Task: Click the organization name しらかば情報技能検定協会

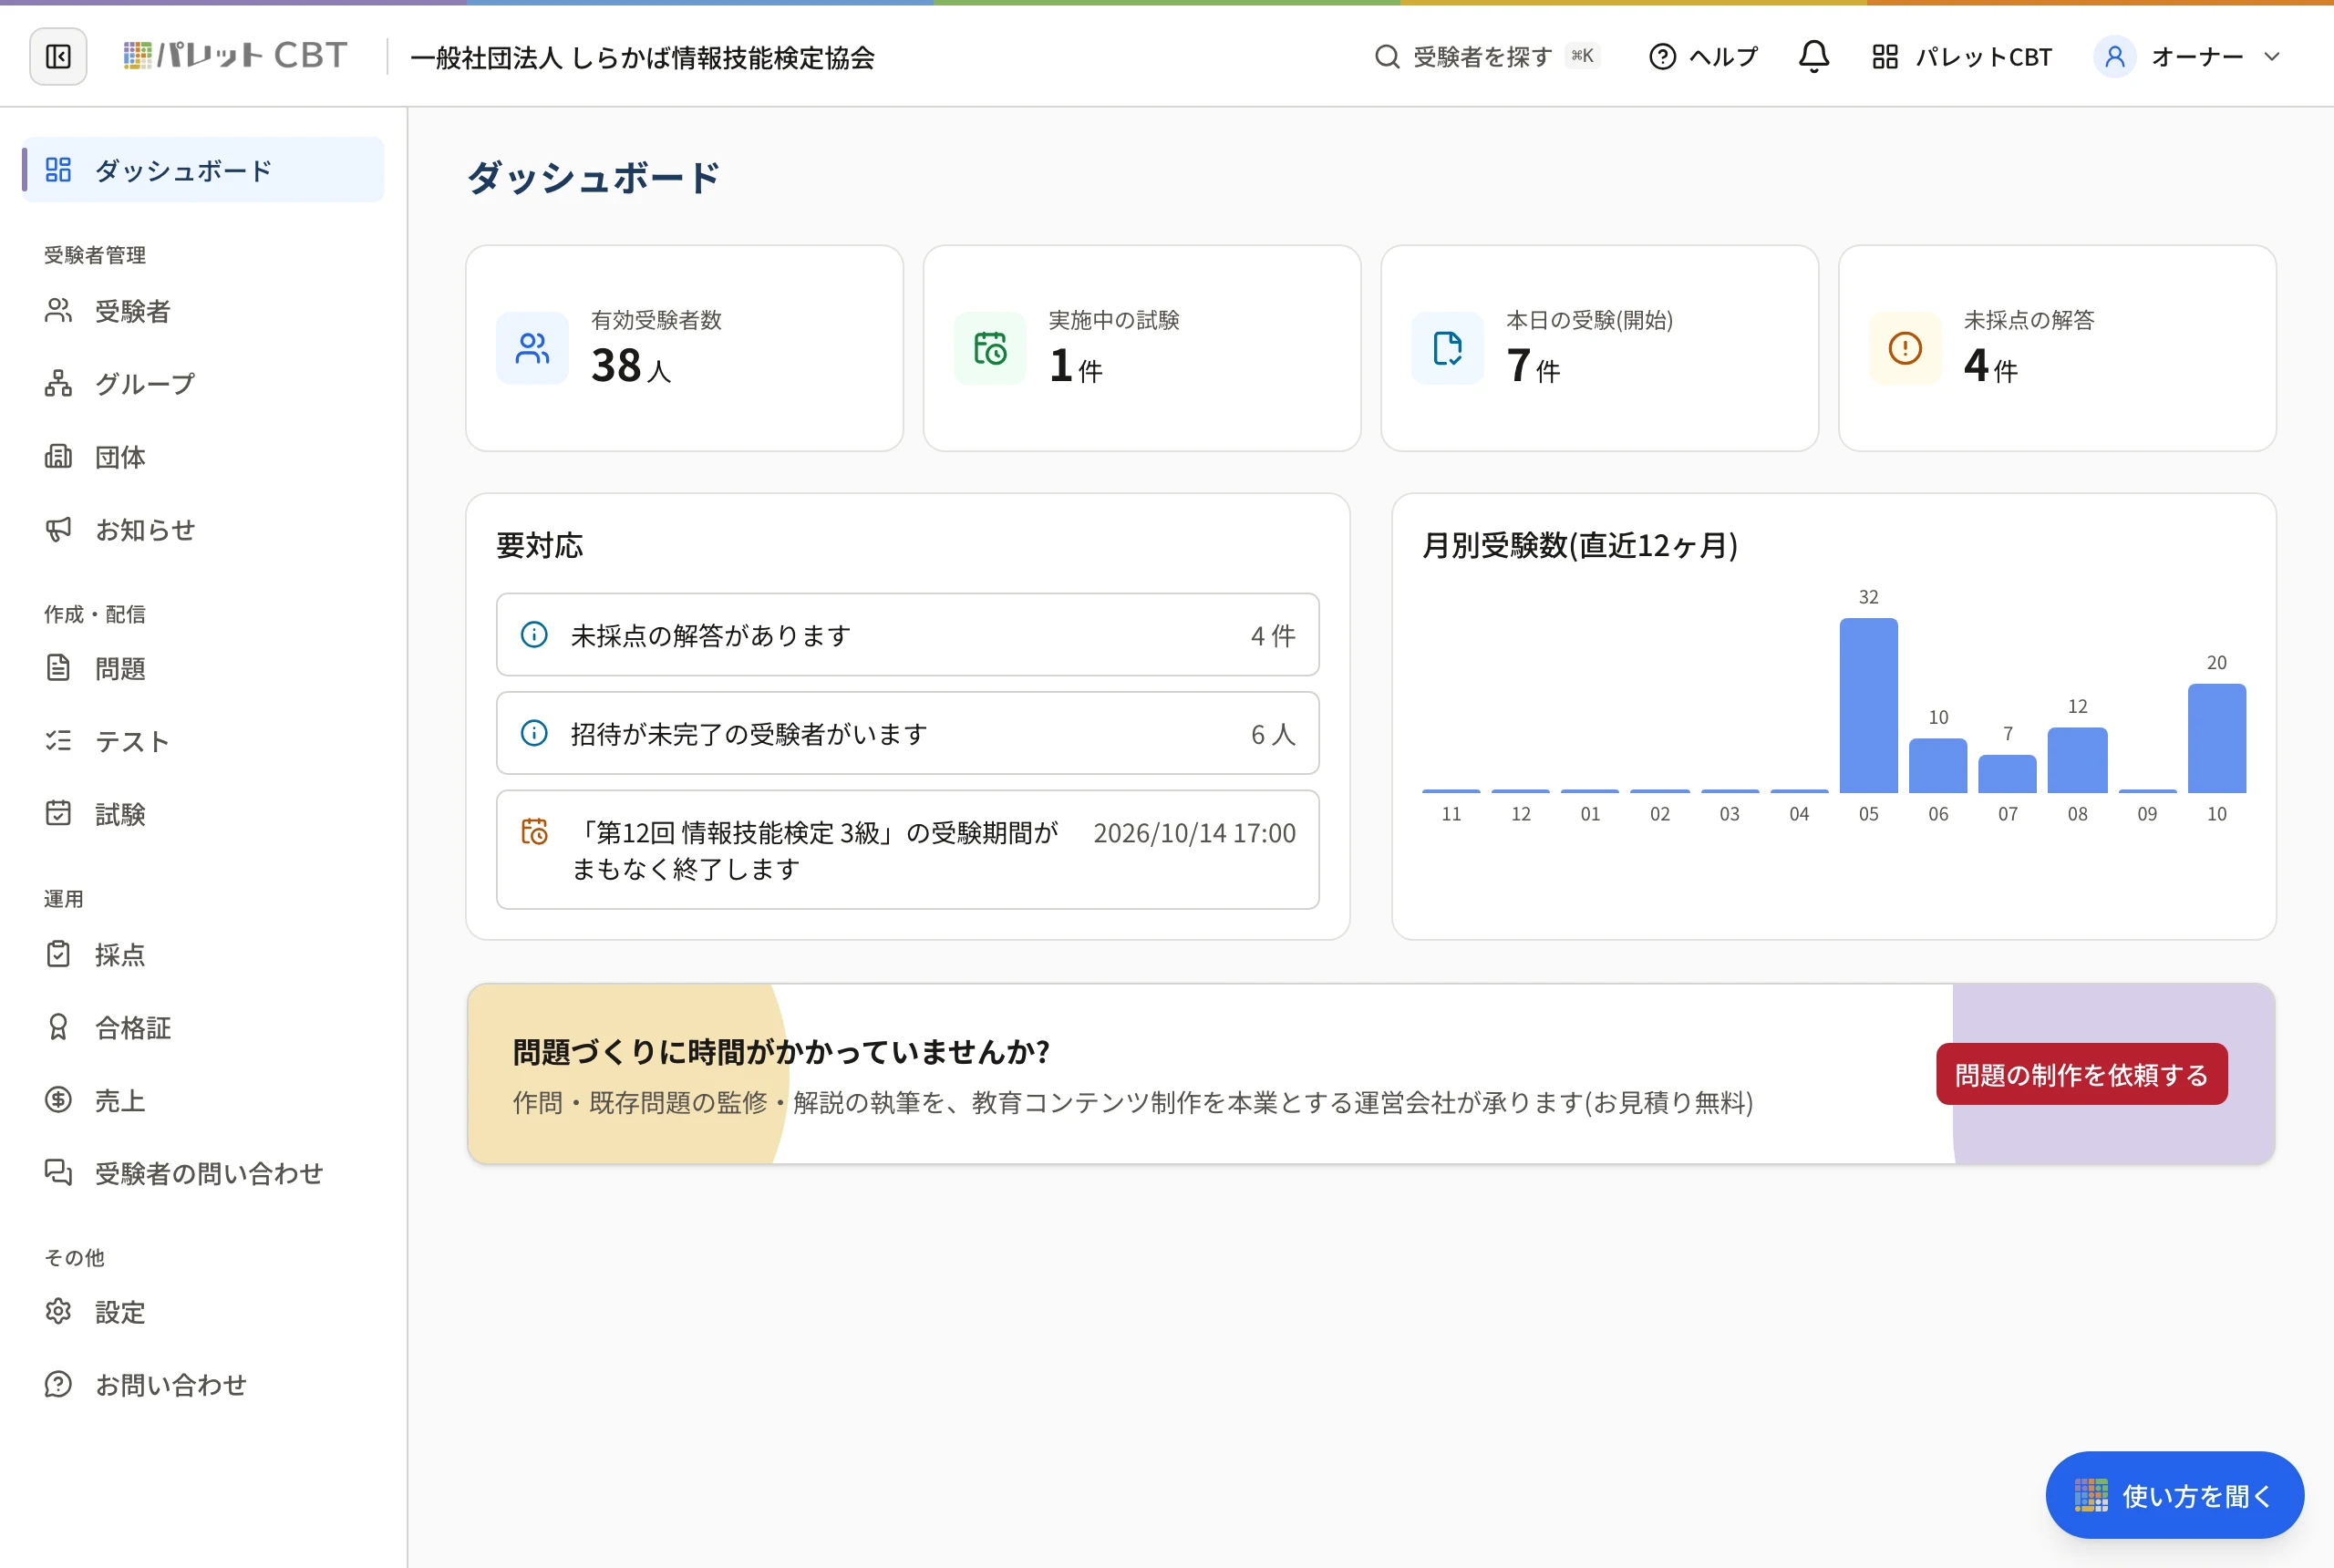Action: [642, 58]
